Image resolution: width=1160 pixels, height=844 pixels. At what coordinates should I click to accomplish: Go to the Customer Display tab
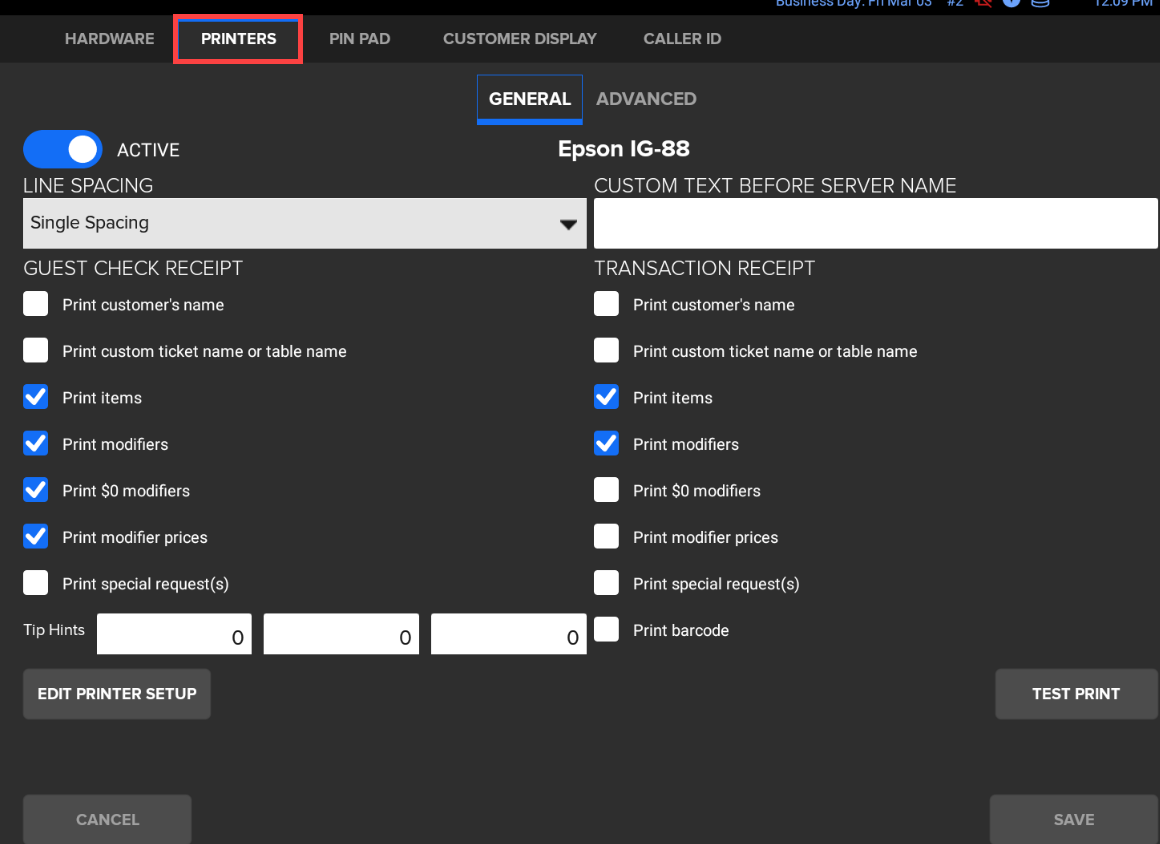click(520, 39)
